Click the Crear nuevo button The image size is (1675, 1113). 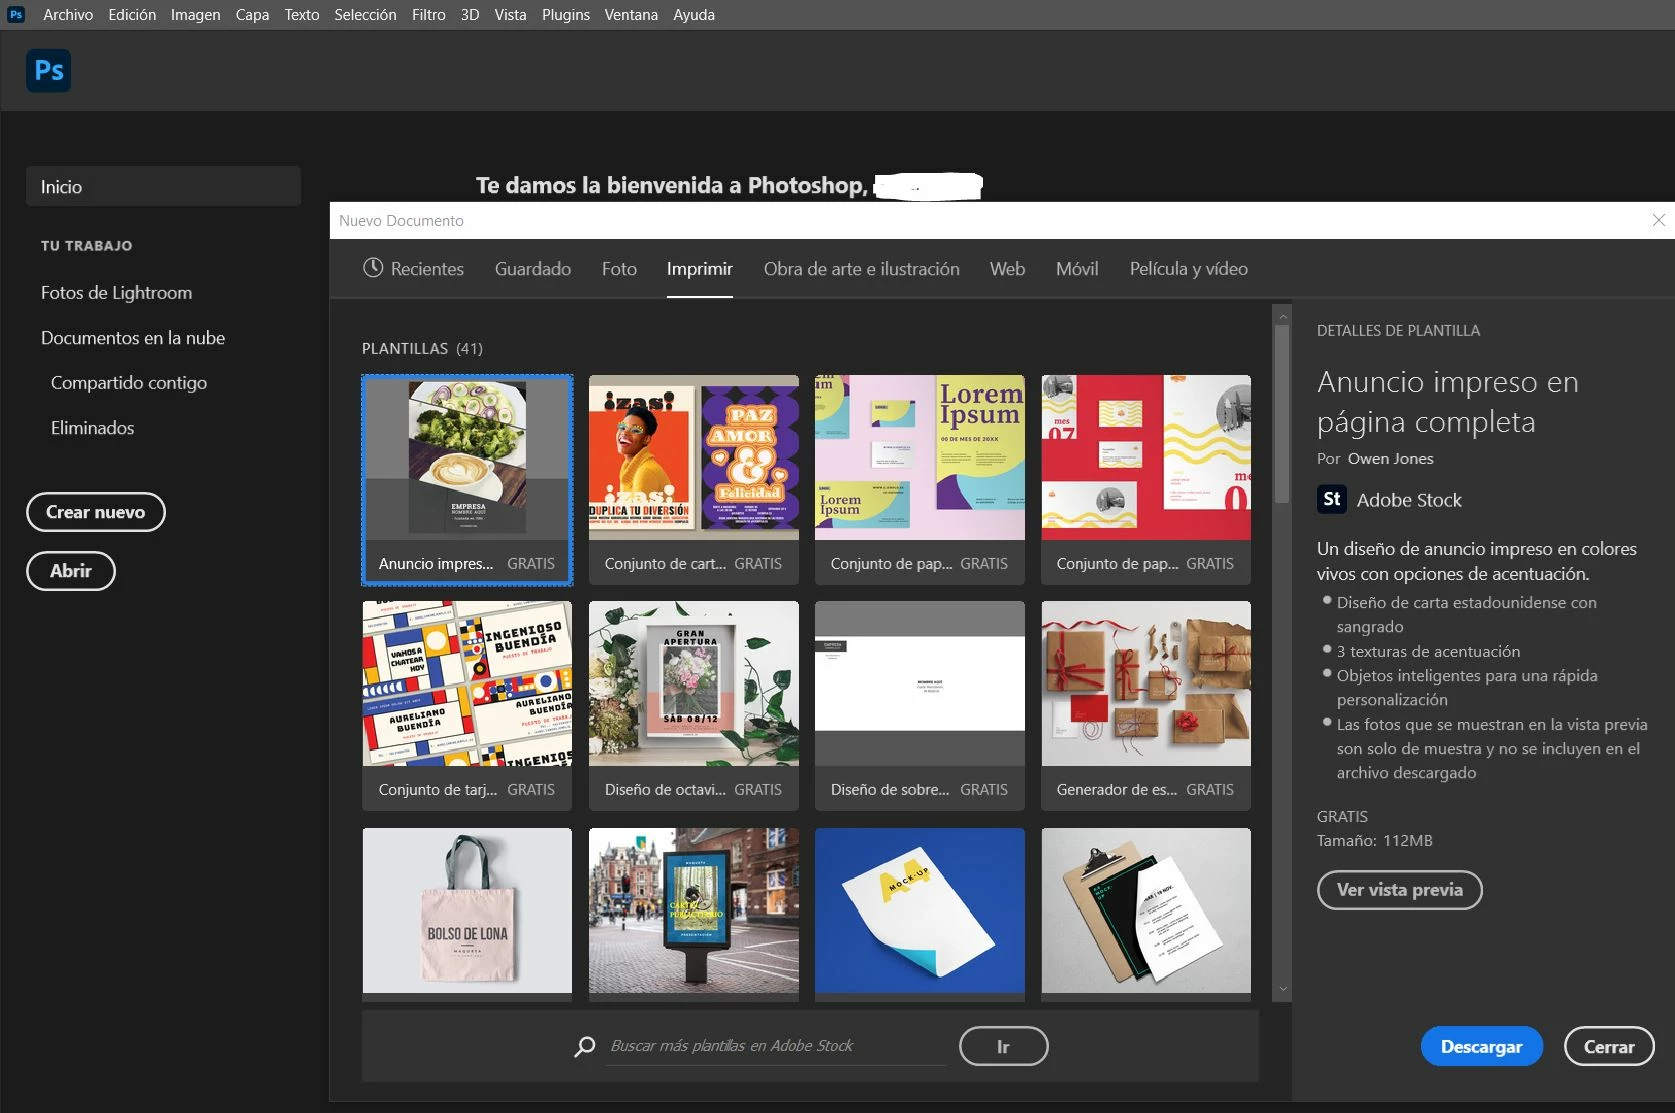pyautogui.click(x=95, y=512)
